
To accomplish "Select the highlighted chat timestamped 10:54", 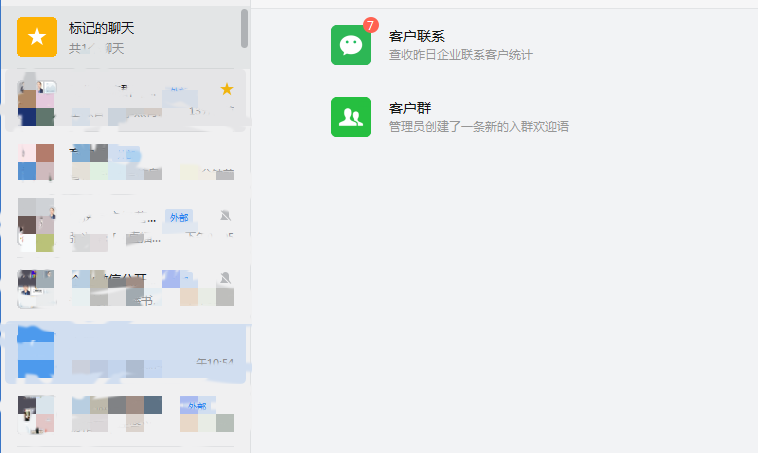I will coord(125,354).
